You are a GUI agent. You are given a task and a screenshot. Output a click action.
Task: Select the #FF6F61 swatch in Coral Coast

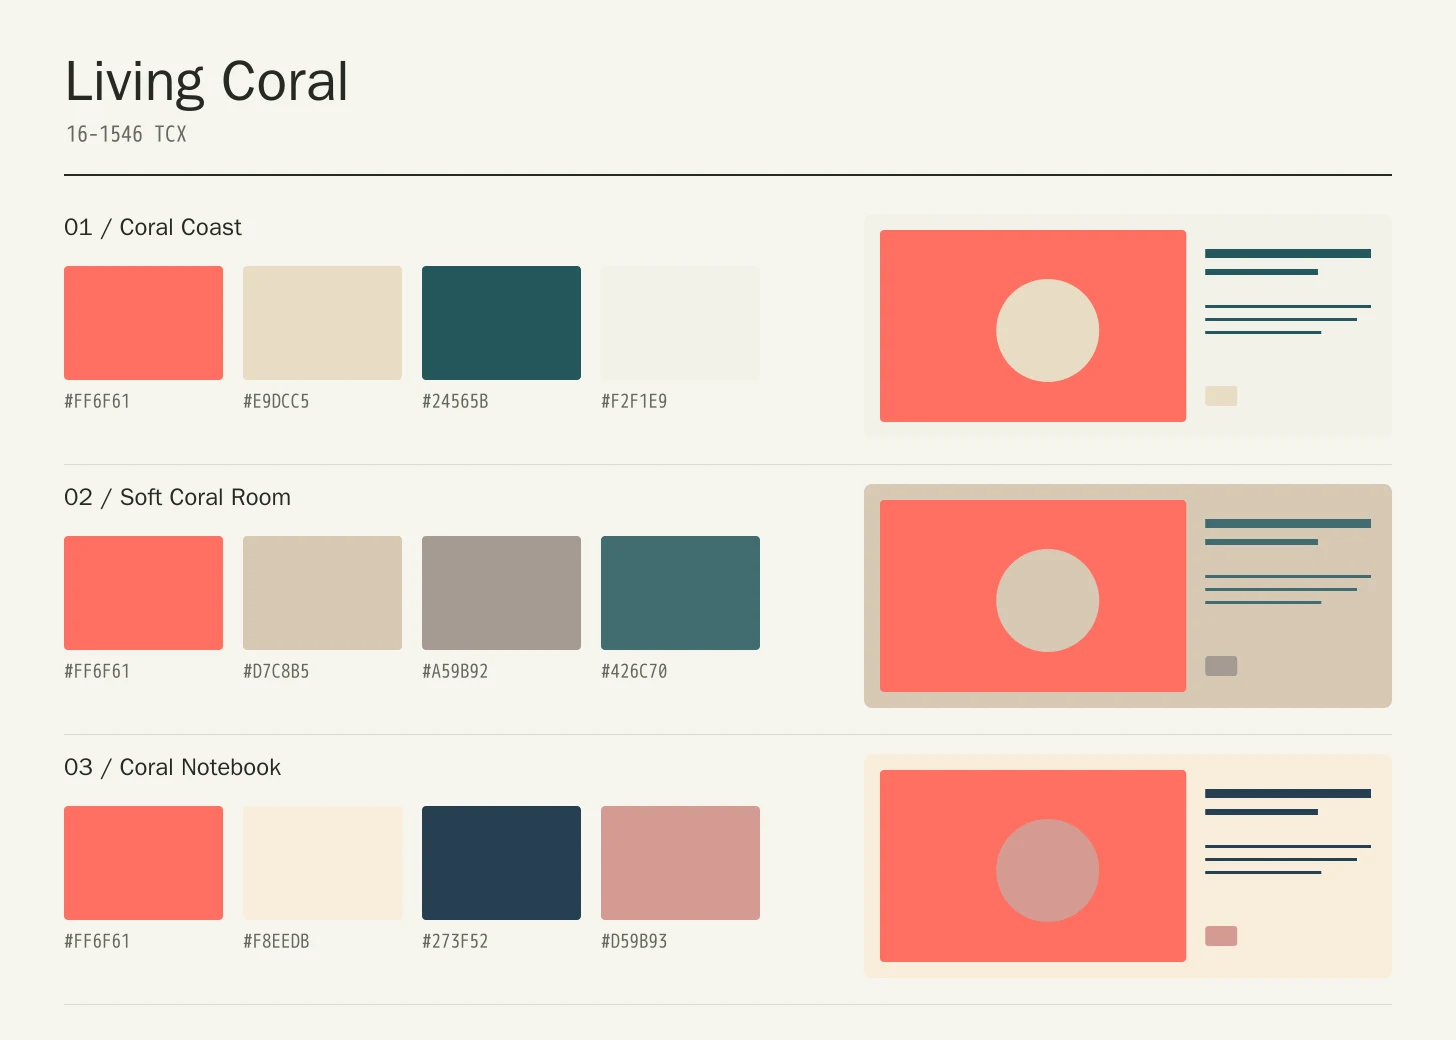click(x=143, y=323)
